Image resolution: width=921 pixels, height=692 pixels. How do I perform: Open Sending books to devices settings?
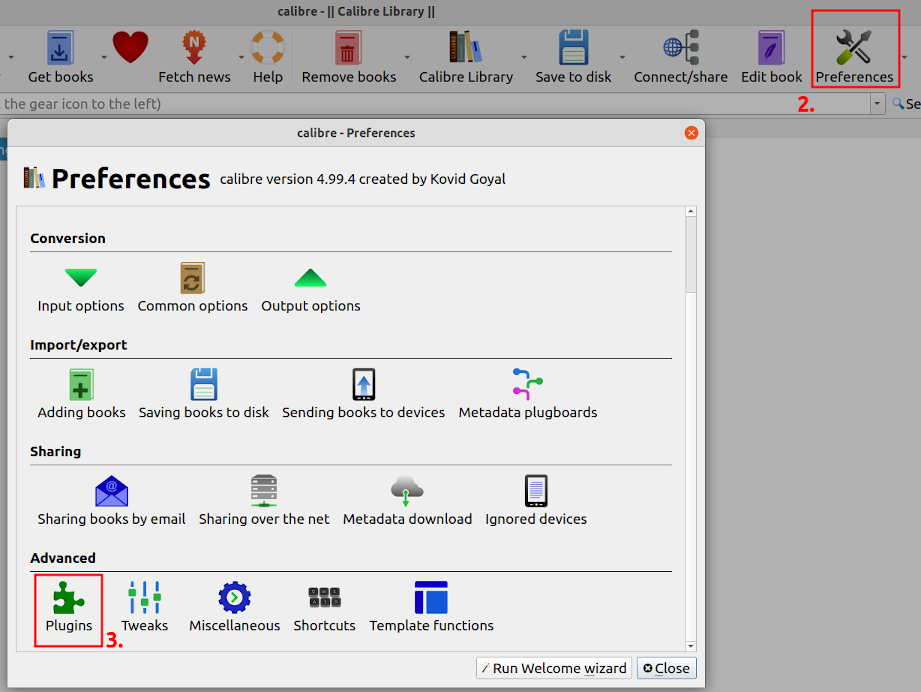tap(364, 395)
